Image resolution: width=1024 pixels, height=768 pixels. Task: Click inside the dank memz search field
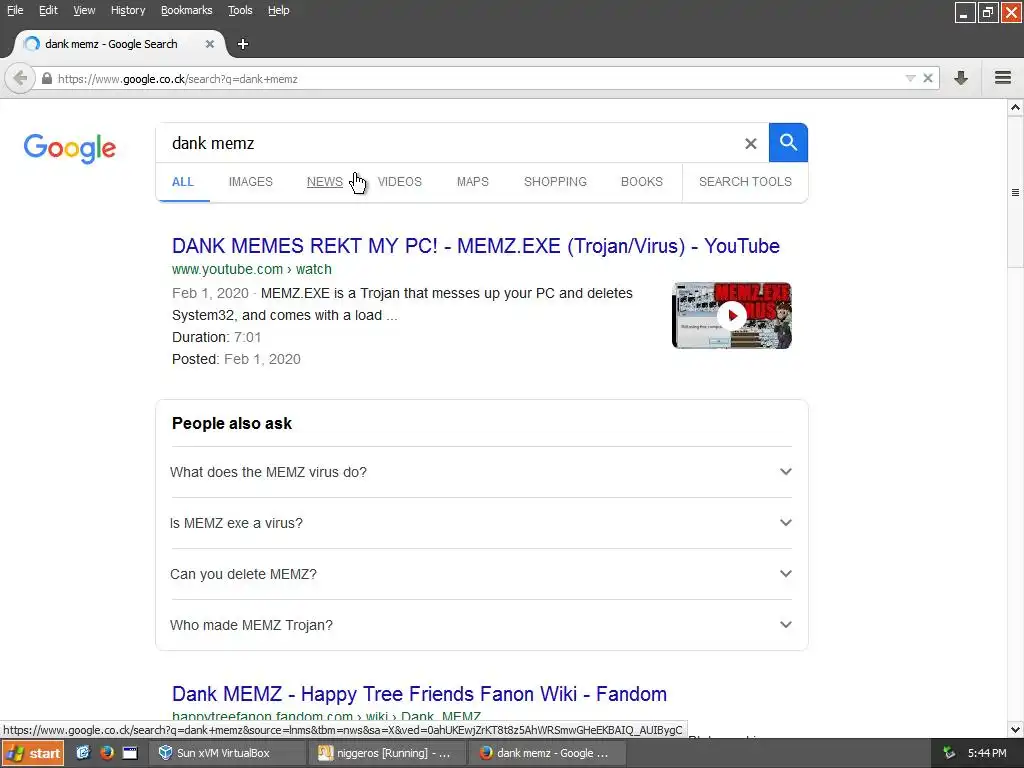[451, 143]
